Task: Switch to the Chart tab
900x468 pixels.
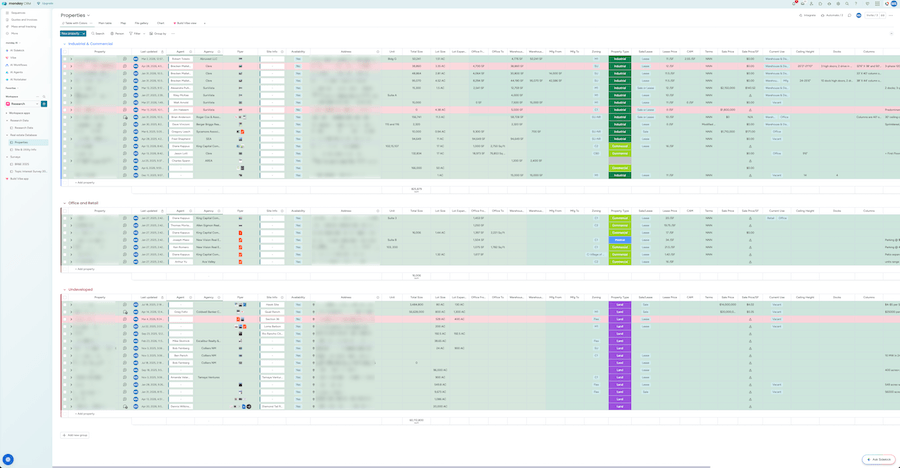Action: click(x=161, y=24)
